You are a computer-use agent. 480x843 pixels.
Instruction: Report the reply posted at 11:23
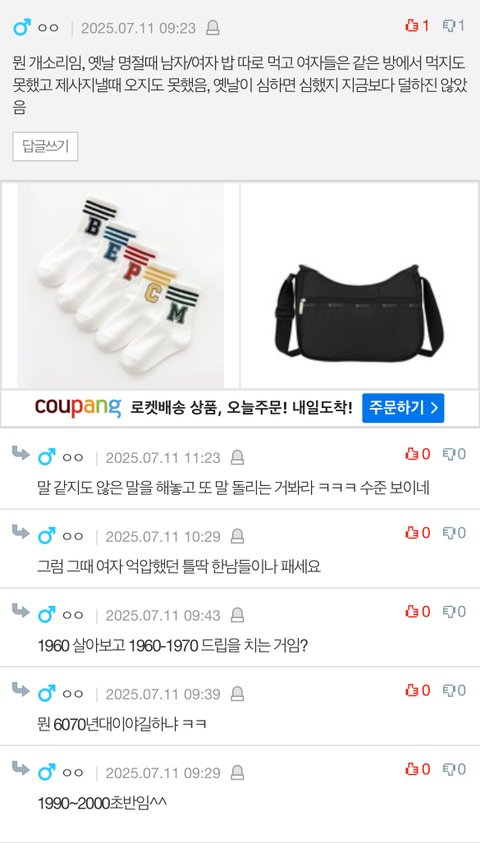pyautogui.click(x=237, y=458)
